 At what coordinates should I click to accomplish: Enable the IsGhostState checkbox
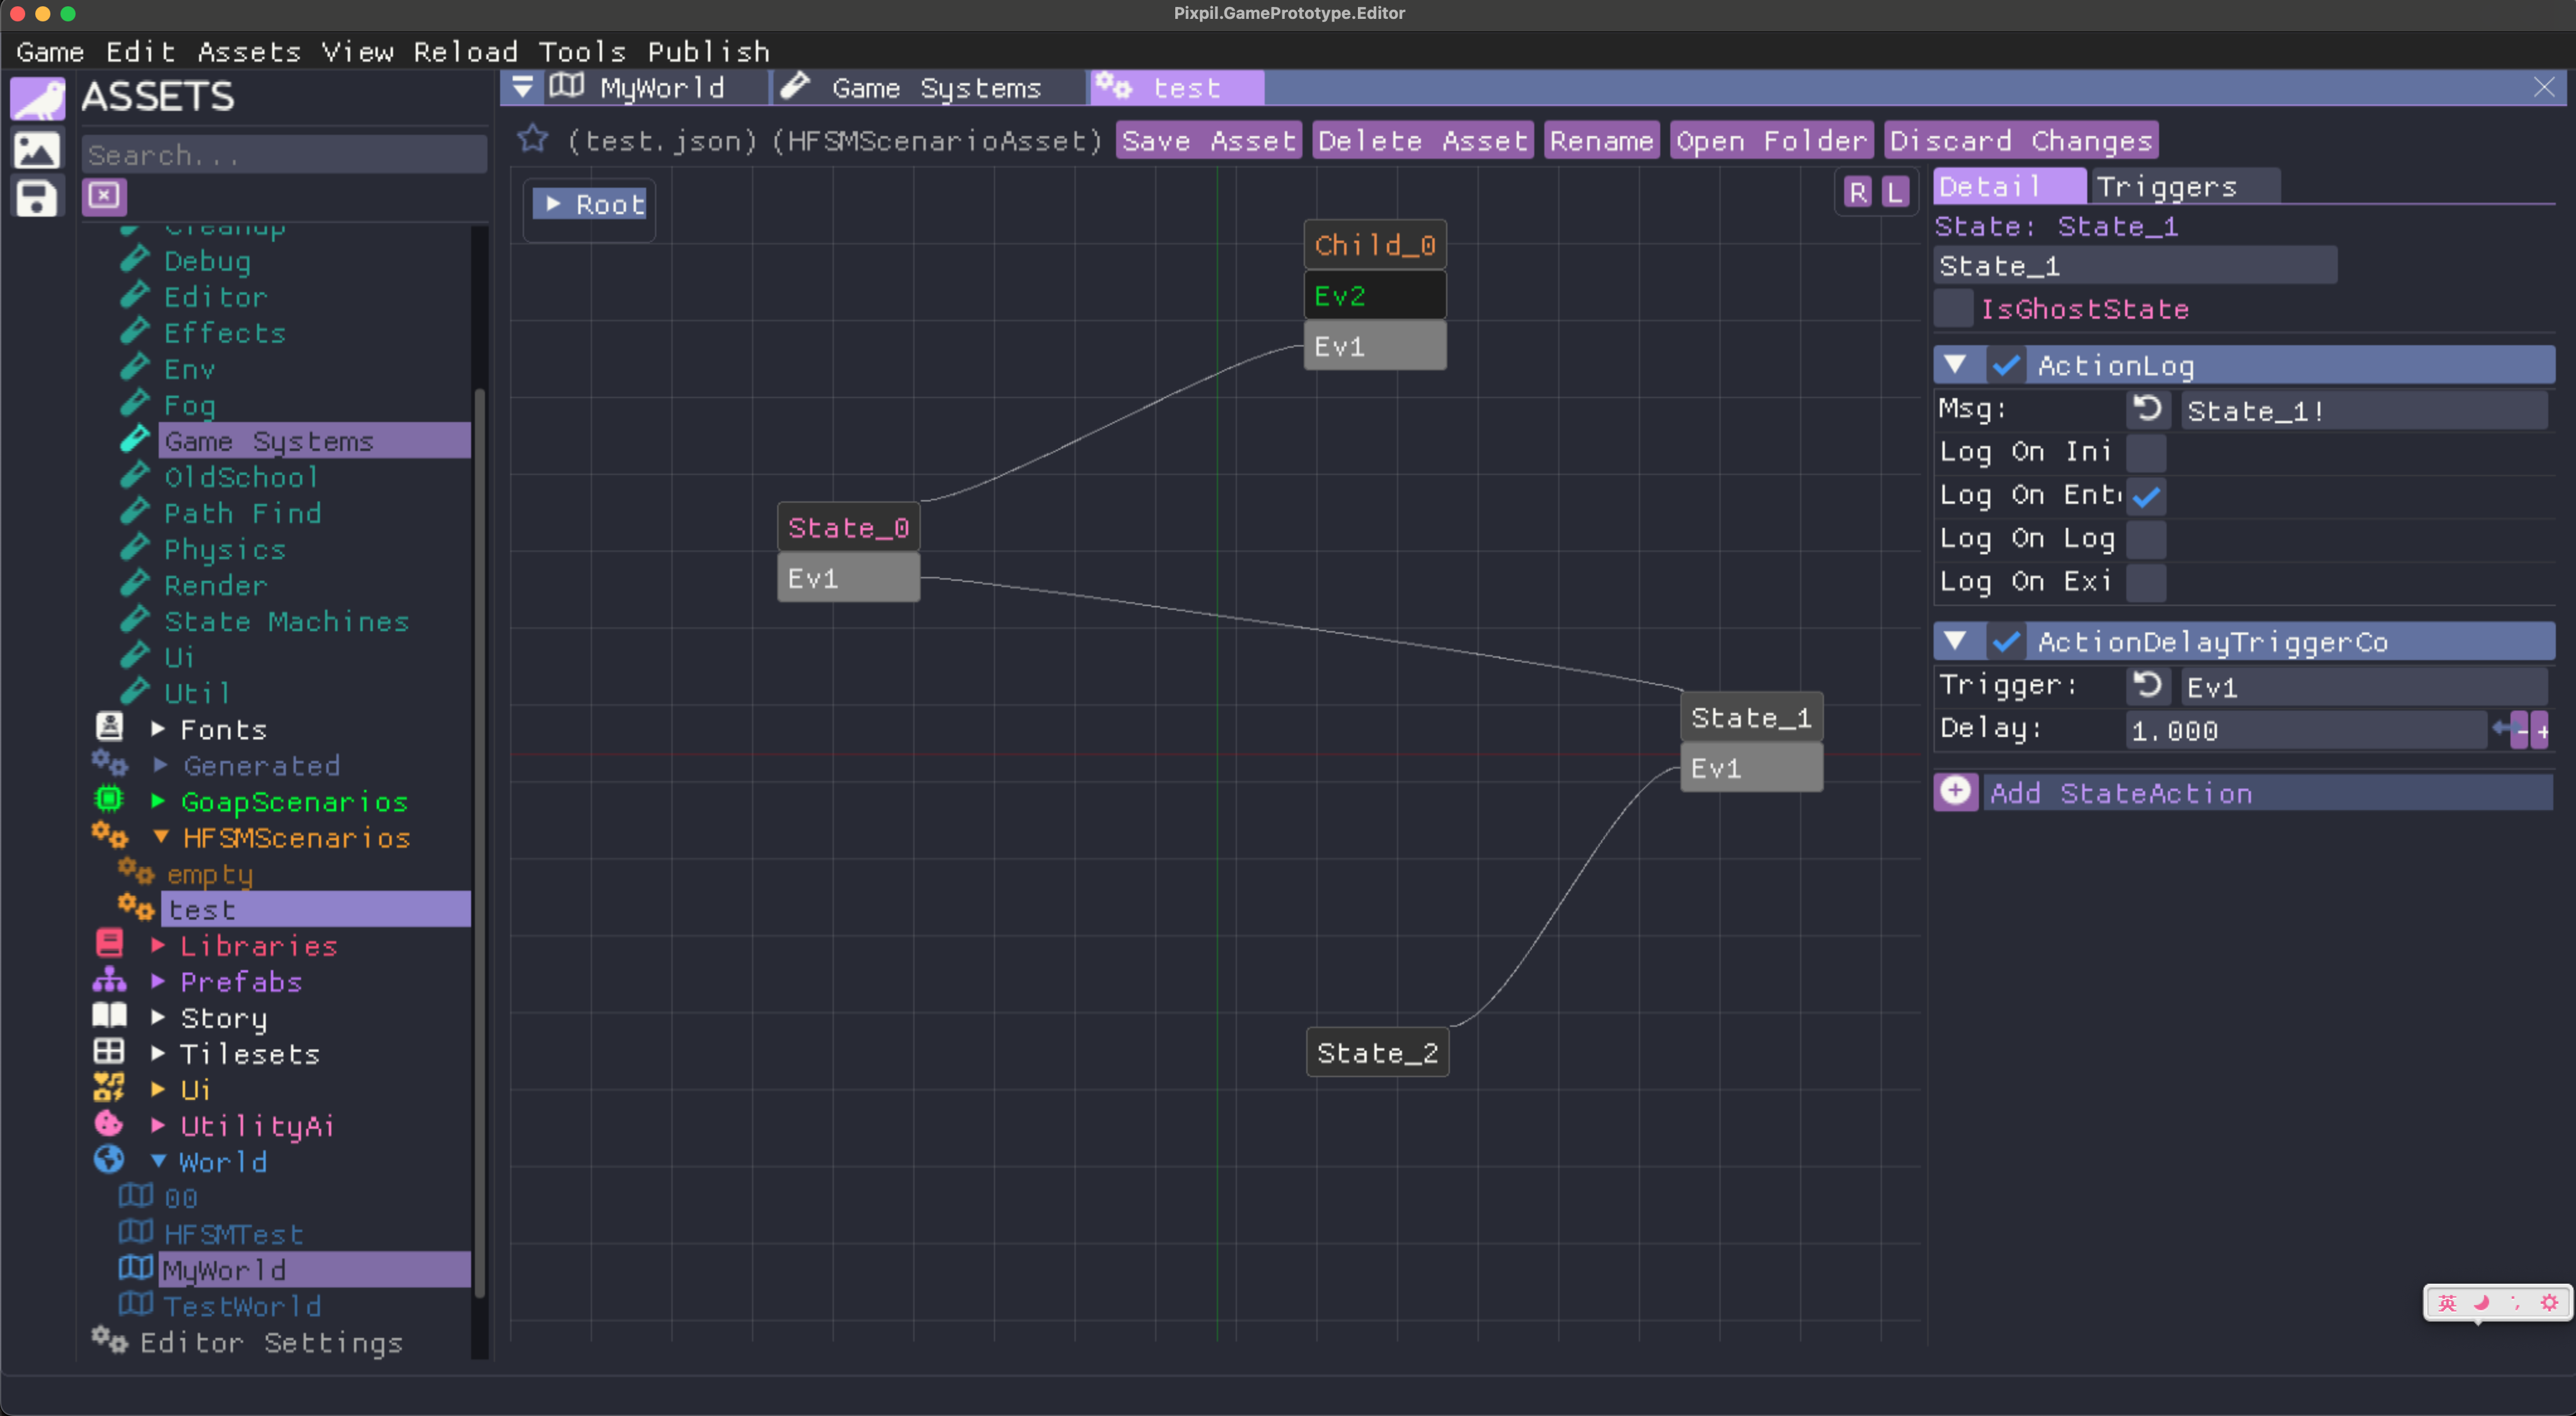(1953, 308)
